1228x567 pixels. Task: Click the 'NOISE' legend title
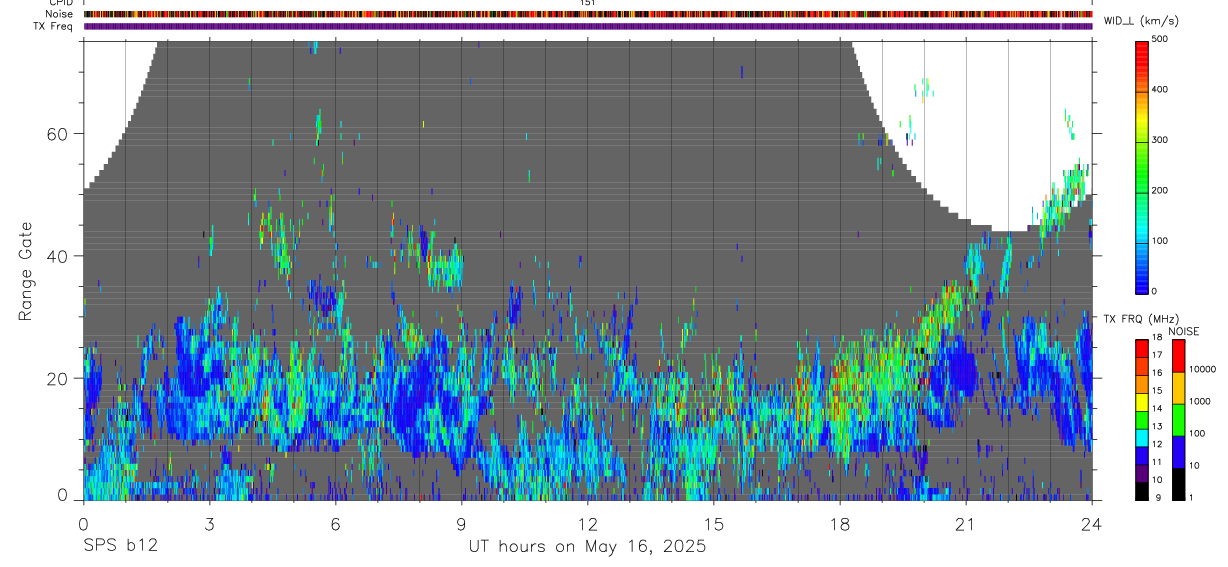coord(1183,331)
